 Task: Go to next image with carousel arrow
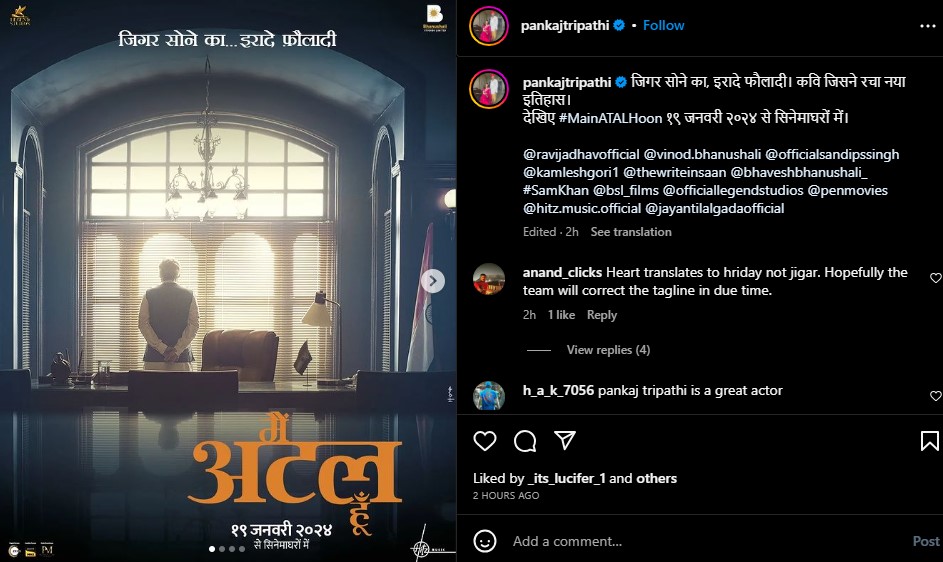click(x=432, y=281)
